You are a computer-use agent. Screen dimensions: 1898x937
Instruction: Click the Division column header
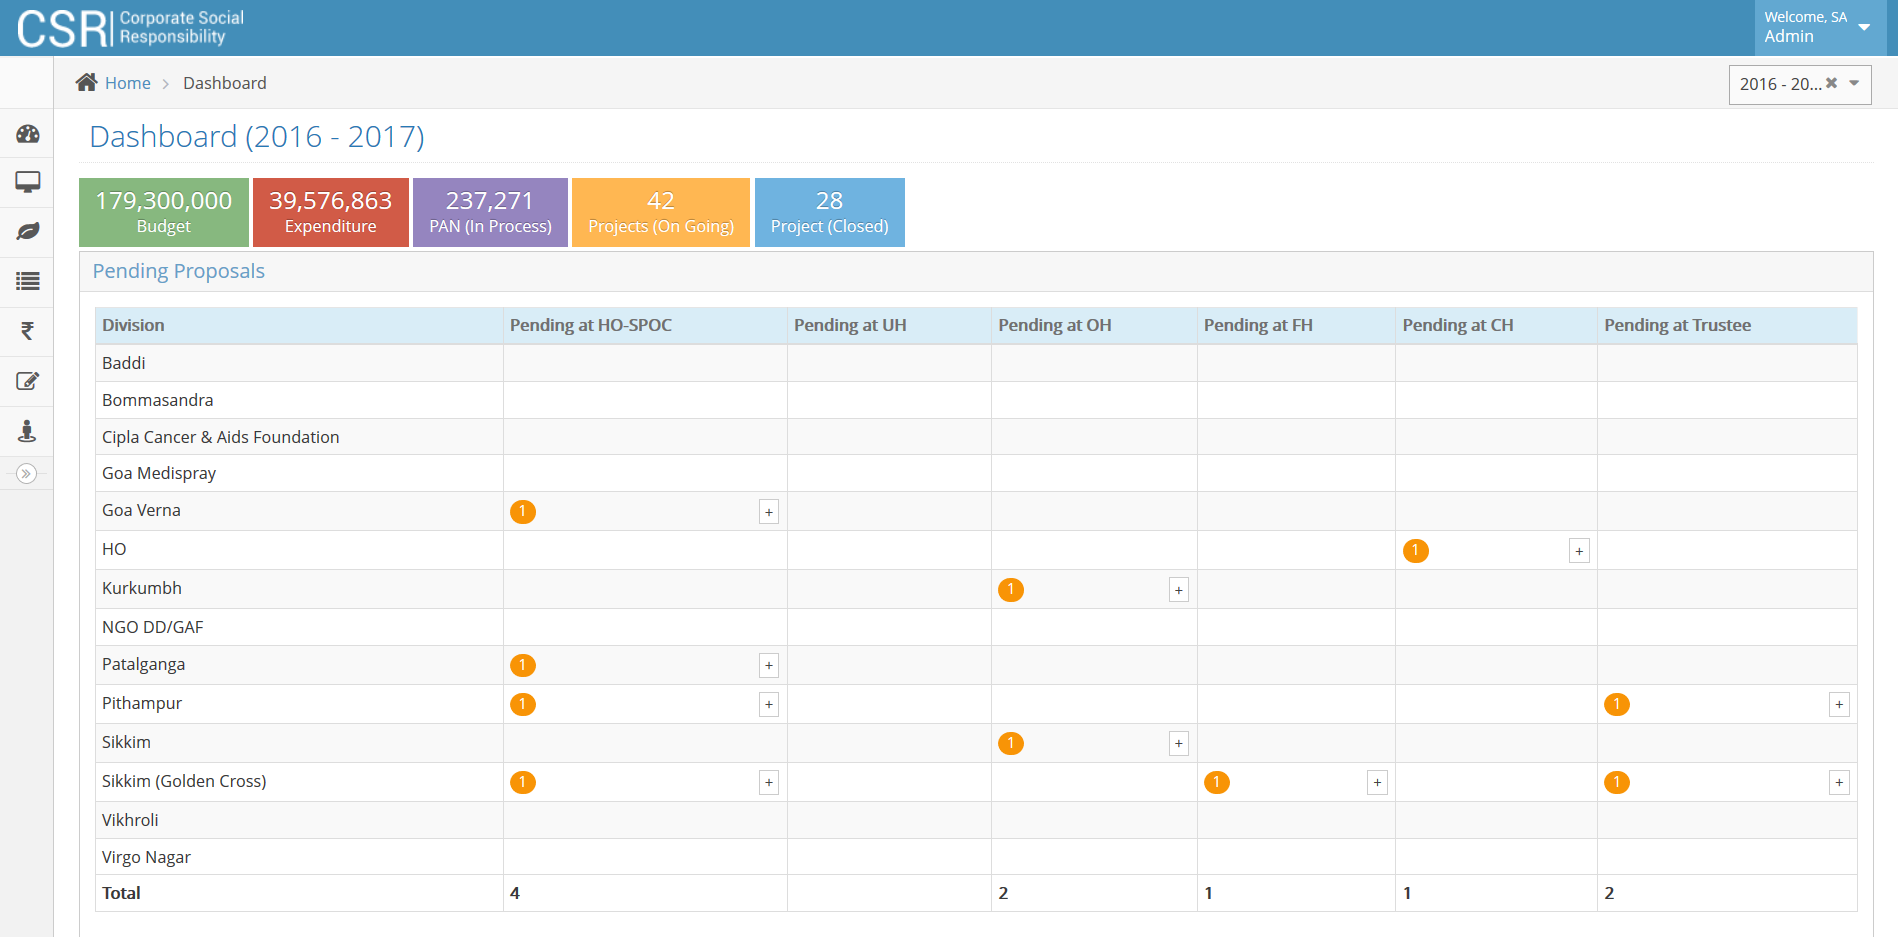299,325
